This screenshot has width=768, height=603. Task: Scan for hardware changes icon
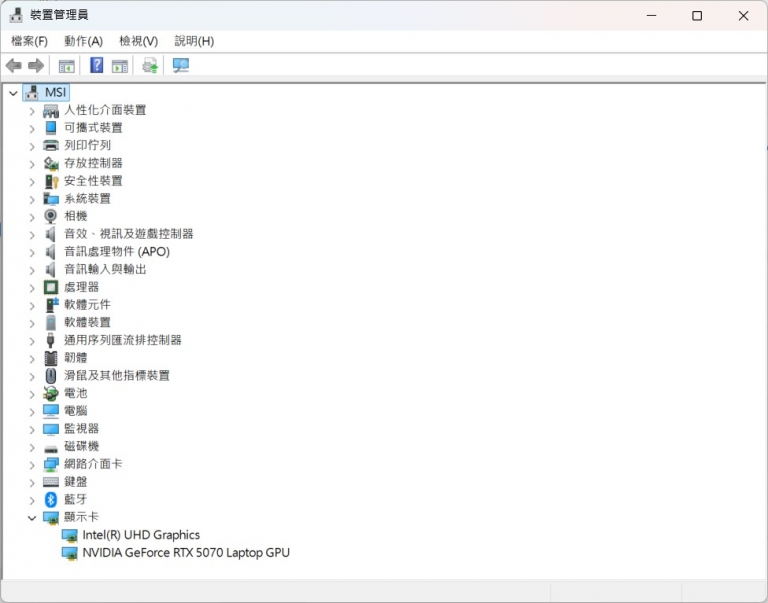pos(181,65)
